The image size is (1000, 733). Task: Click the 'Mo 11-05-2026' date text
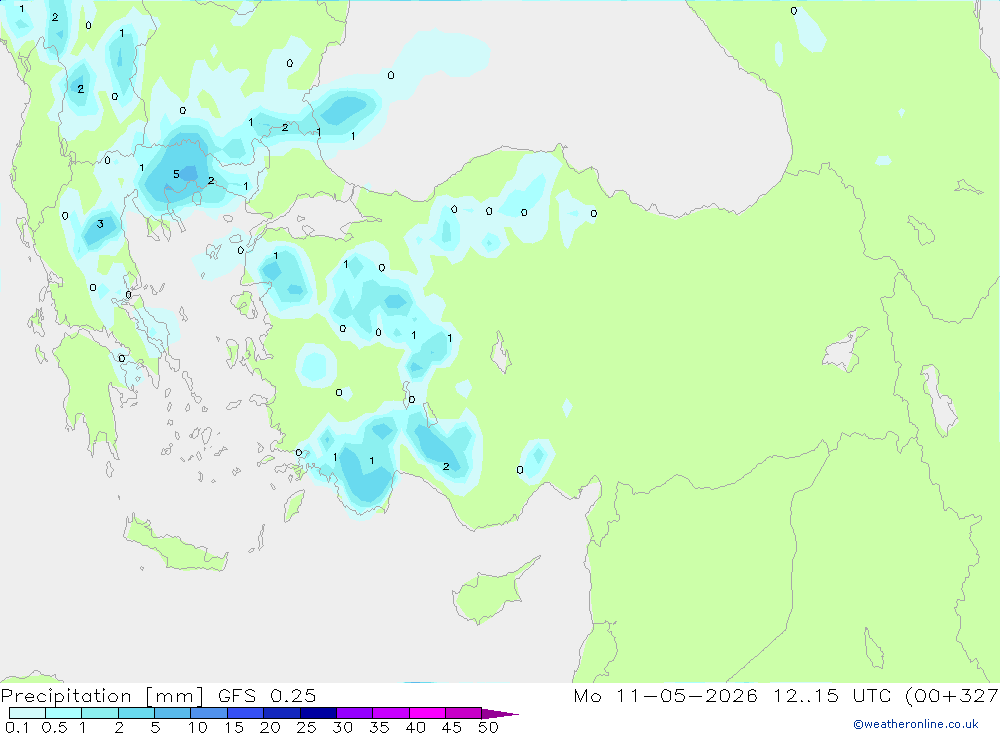(665, 695)
